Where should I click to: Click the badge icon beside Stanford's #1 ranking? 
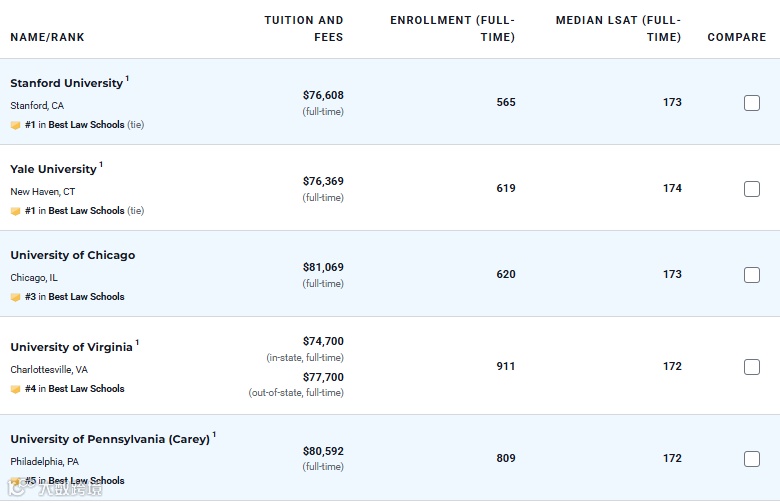point(15,125)
